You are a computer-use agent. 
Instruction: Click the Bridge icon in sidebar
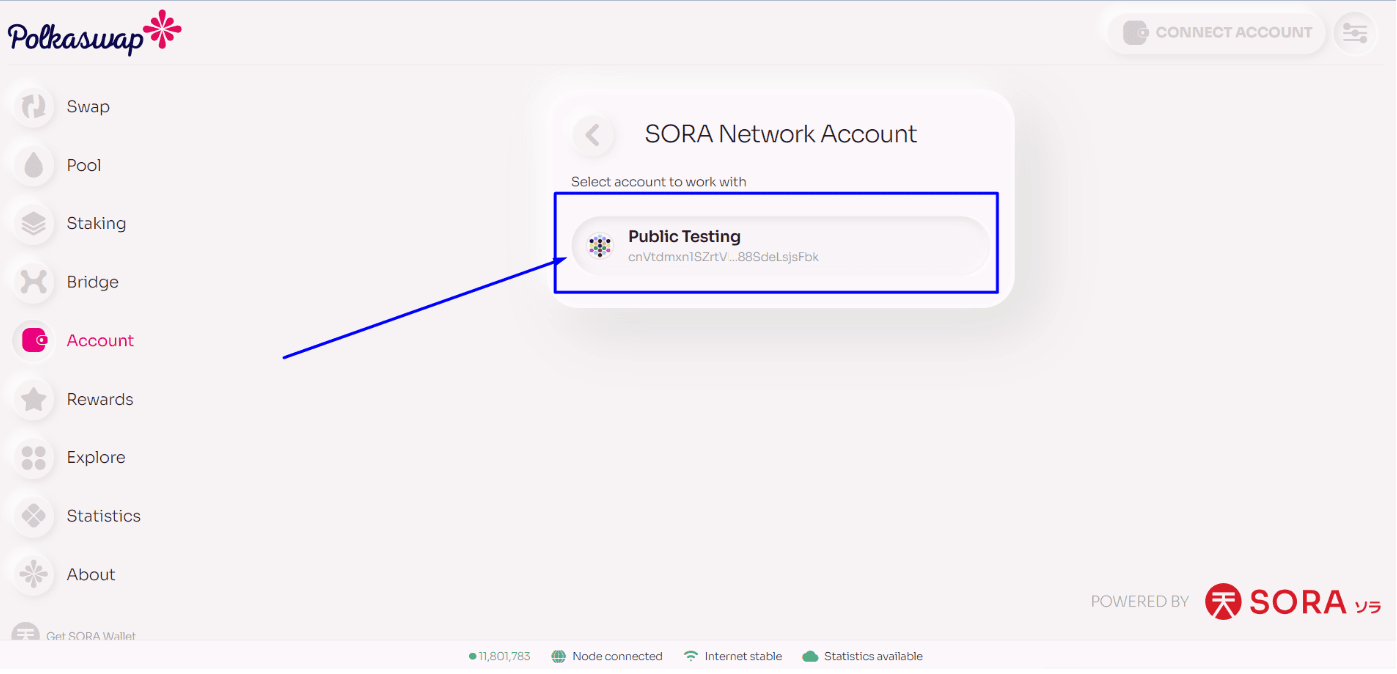coord(34,282)
